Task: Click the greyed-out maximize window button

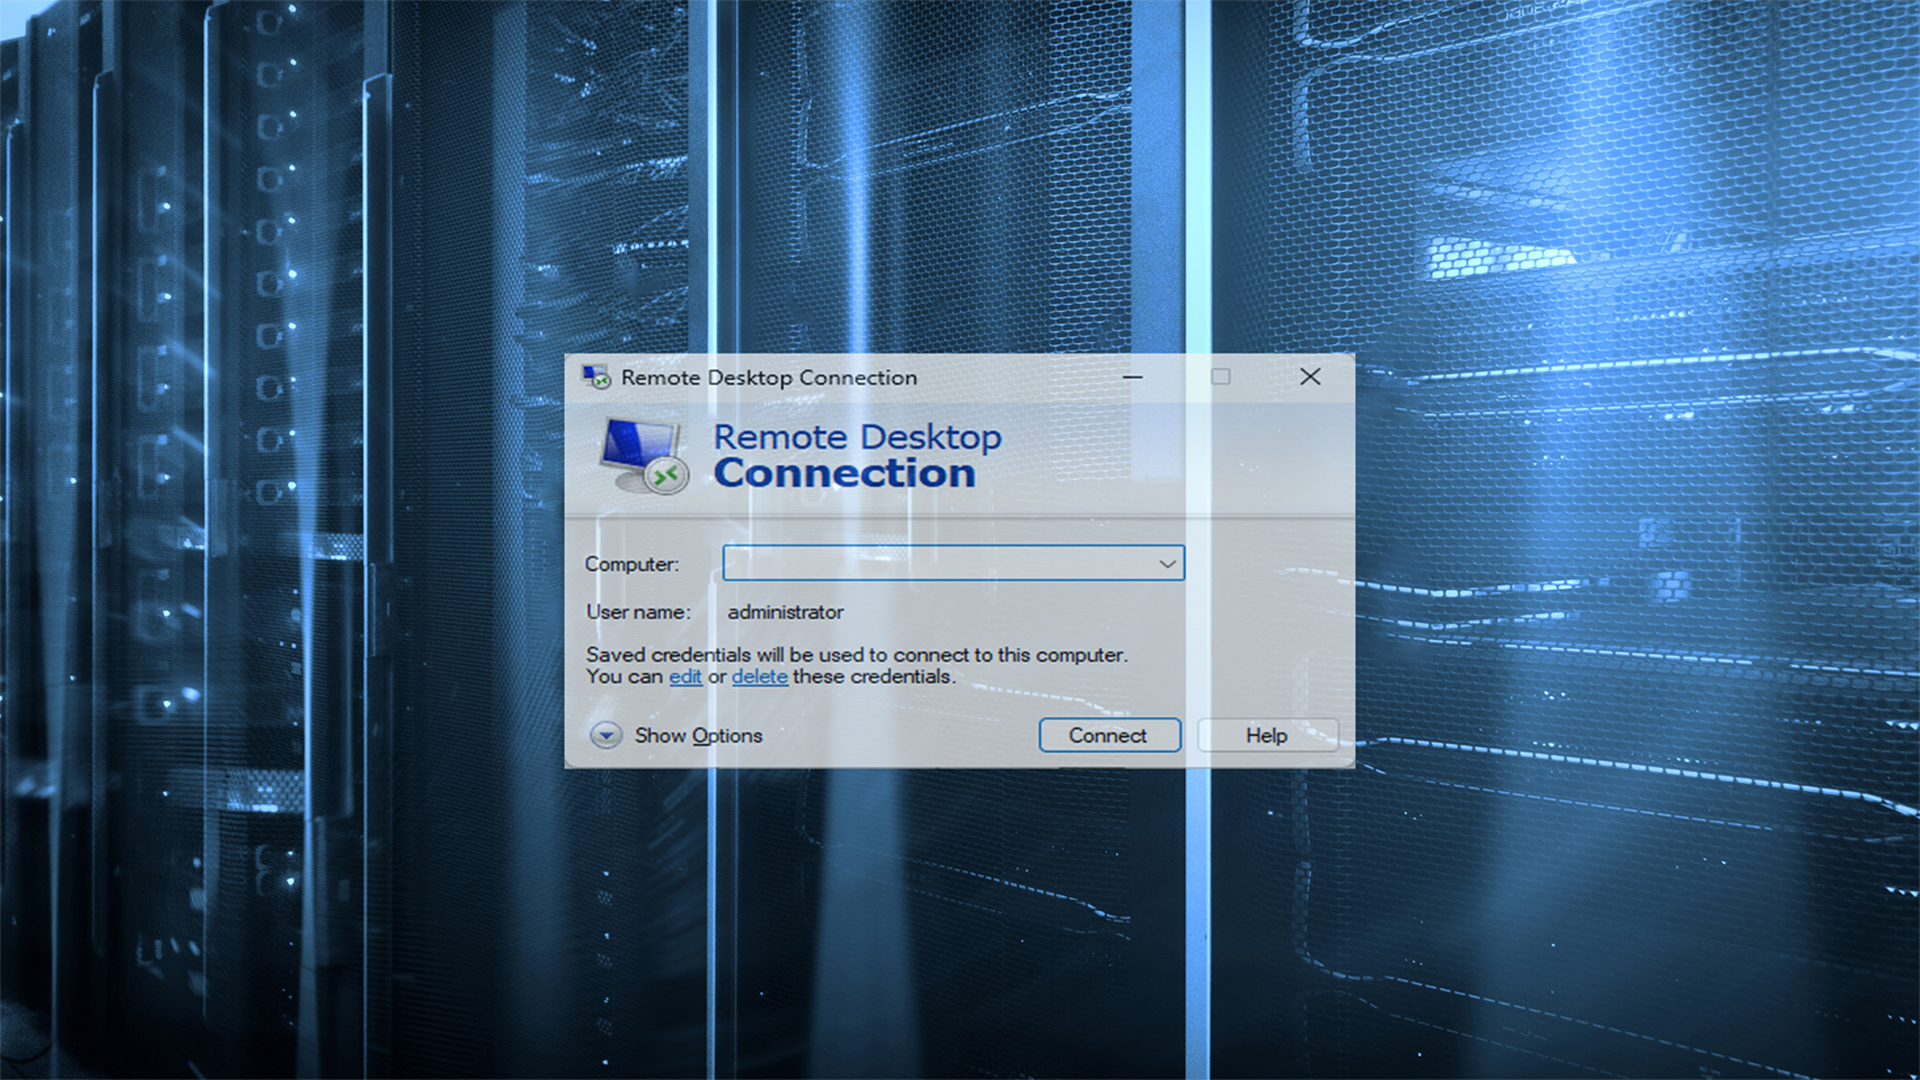Action: click(x=1220, y=377)
